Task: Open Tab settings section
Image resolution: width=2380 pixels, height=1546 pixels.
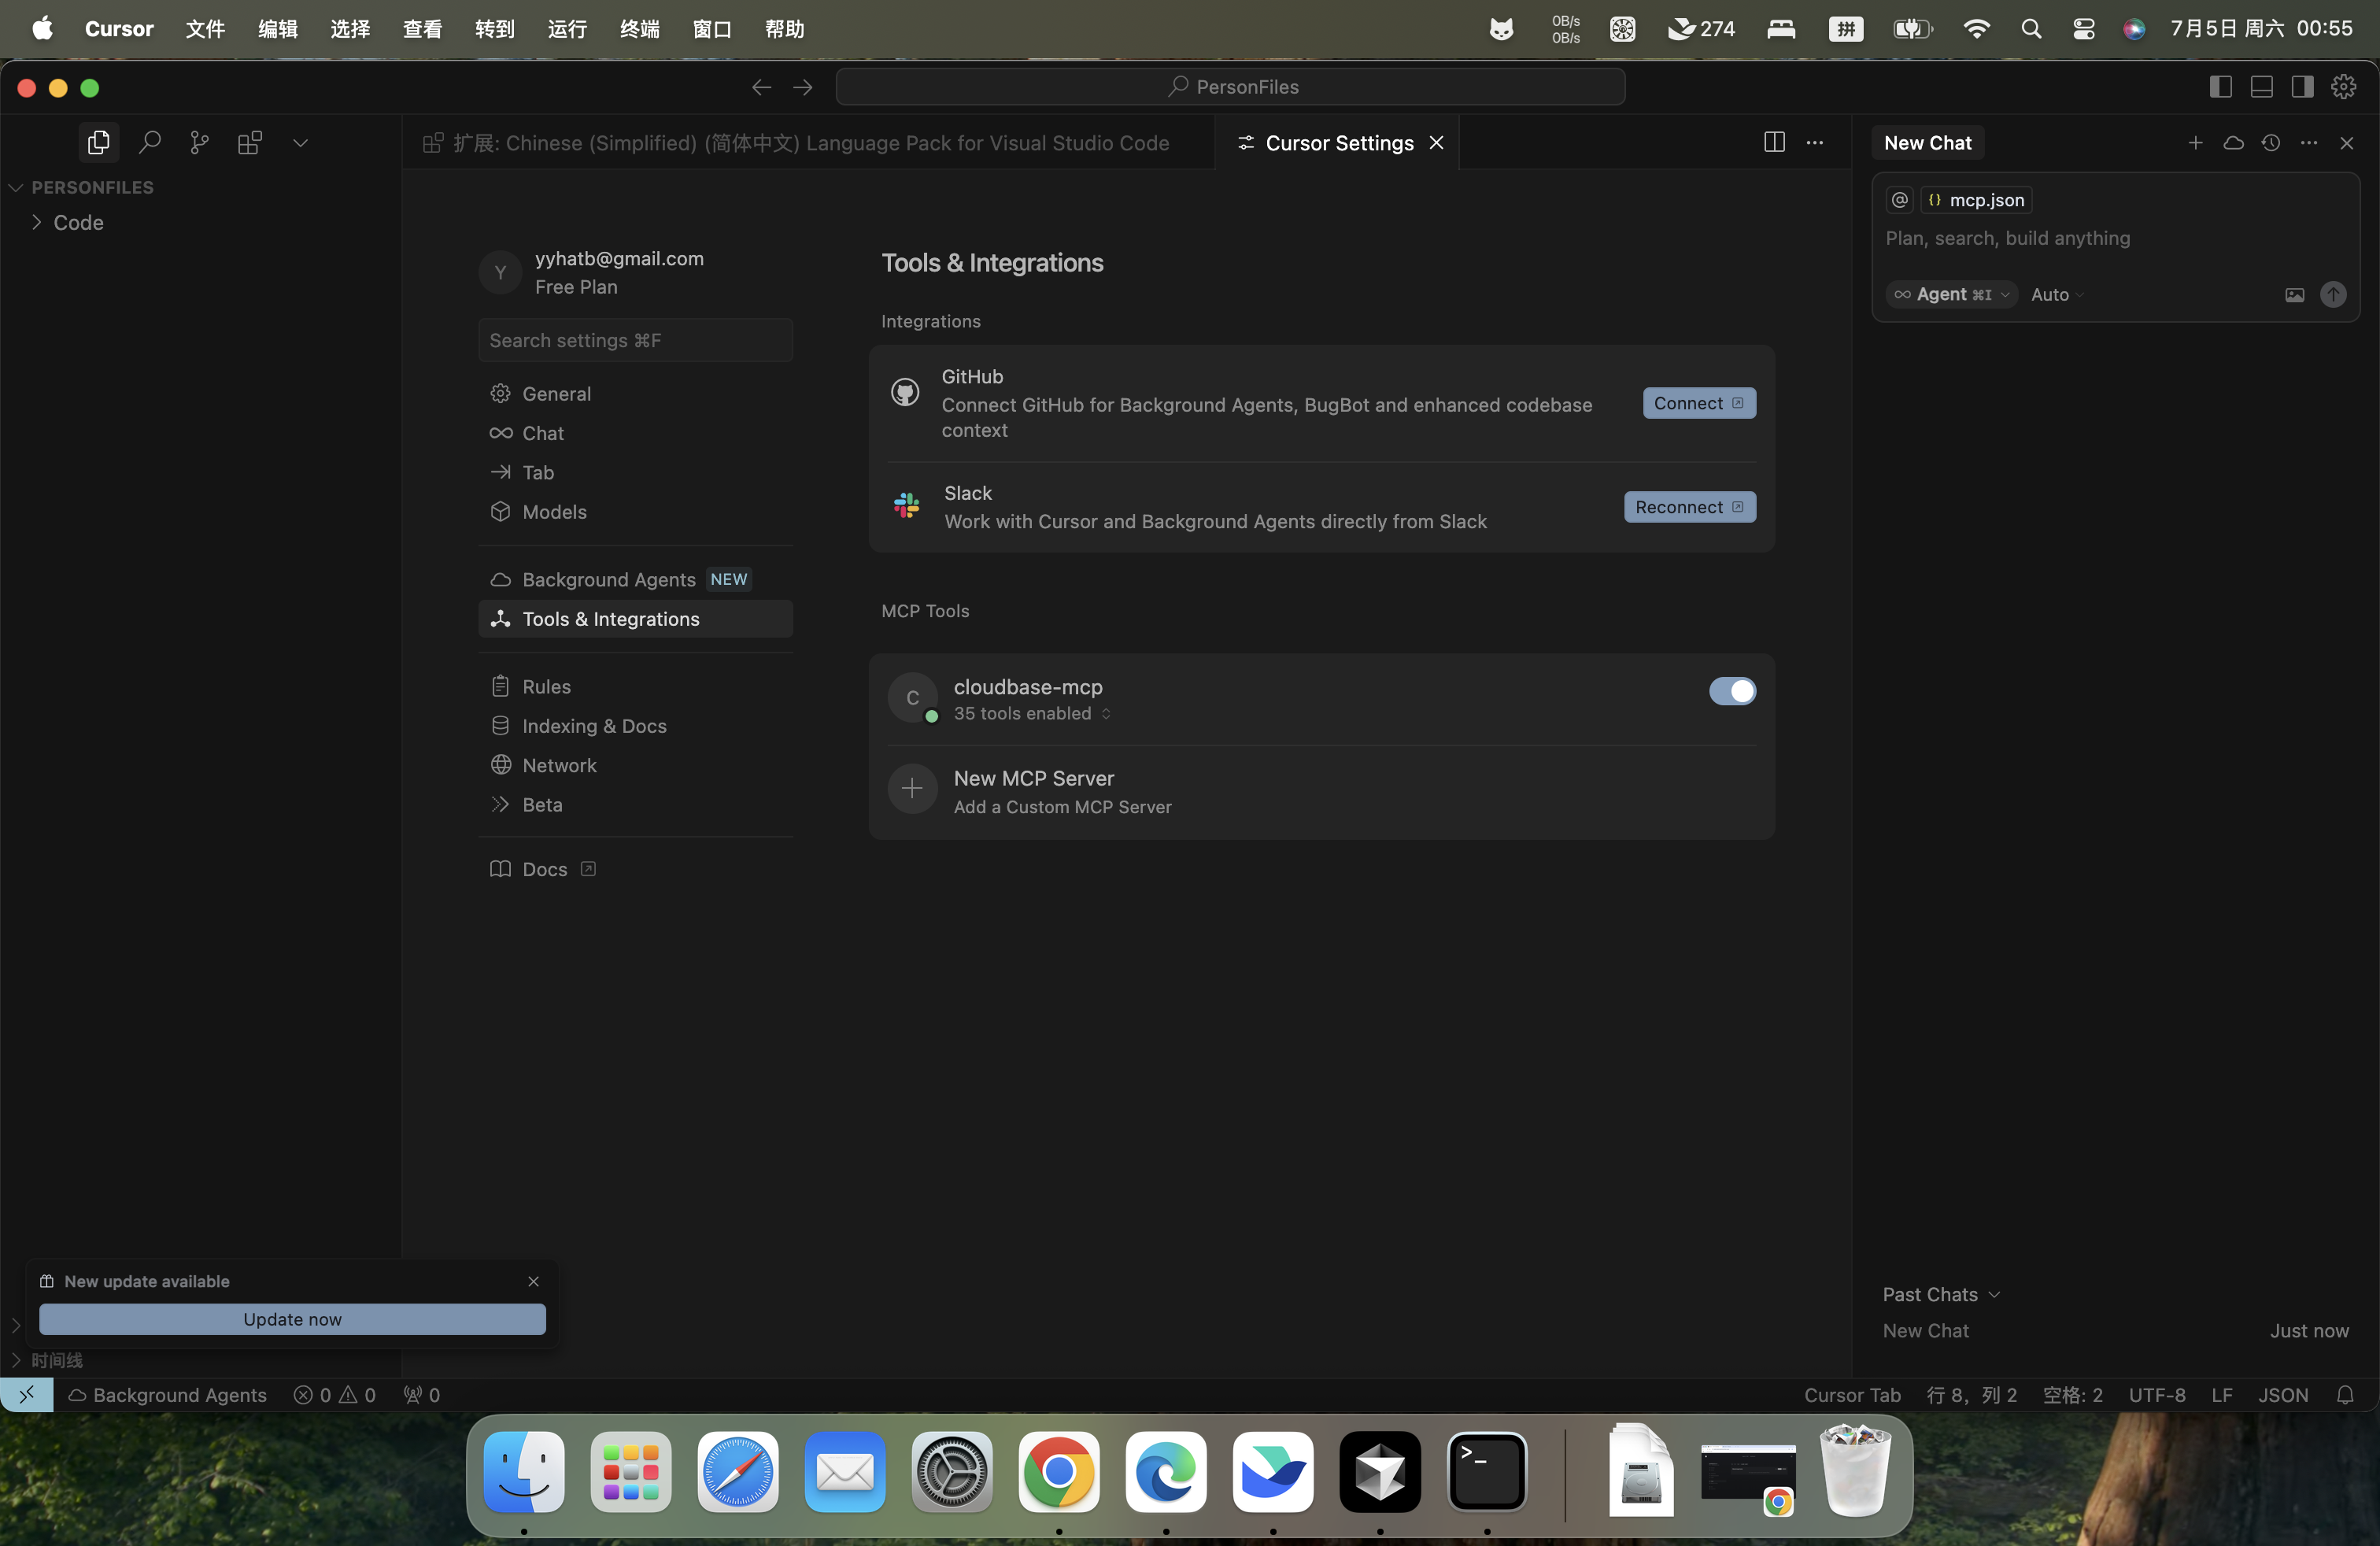Action: (x=635, y=472)
